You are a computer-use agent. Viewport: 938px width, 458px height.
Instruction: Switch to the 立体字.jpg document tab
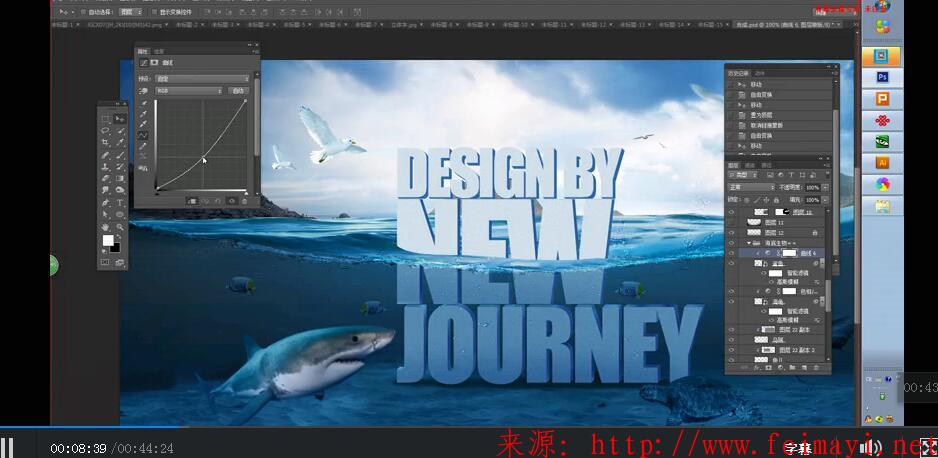tap(396, 23)
